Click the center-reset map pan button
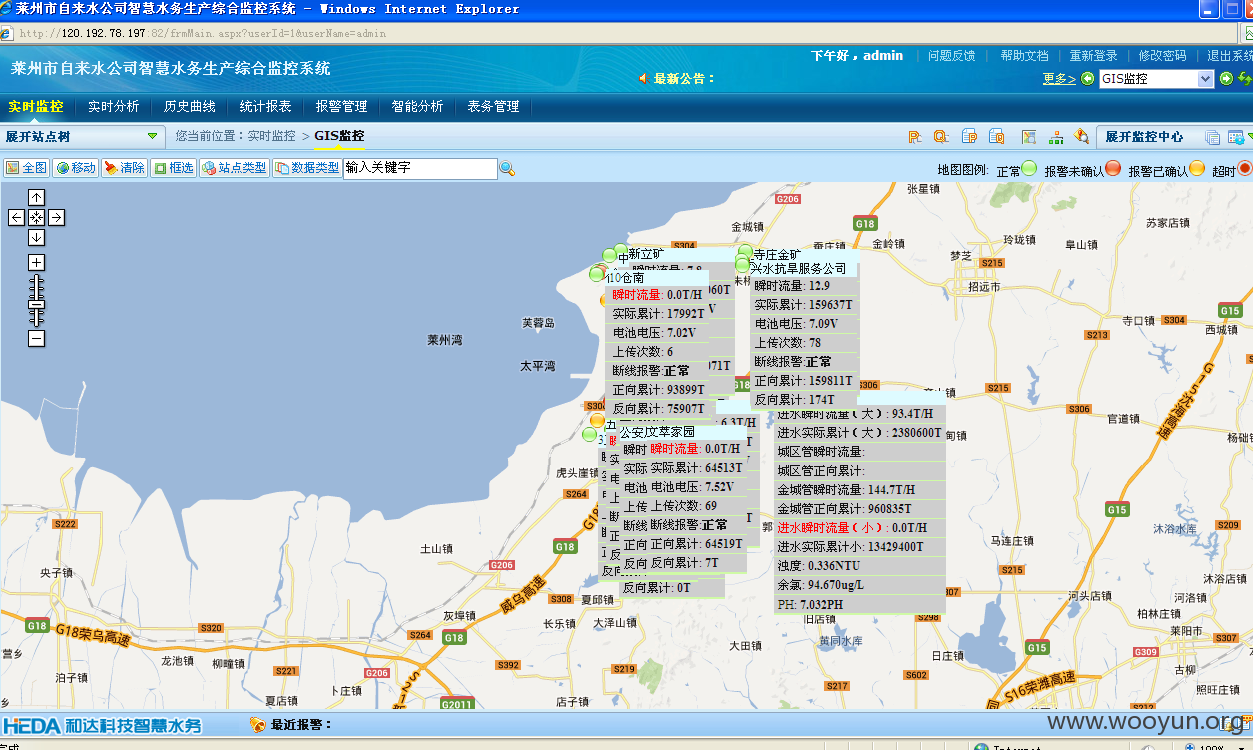This screenshot has width=1253, height=750. pyautogui.click(x=36, y=217)
